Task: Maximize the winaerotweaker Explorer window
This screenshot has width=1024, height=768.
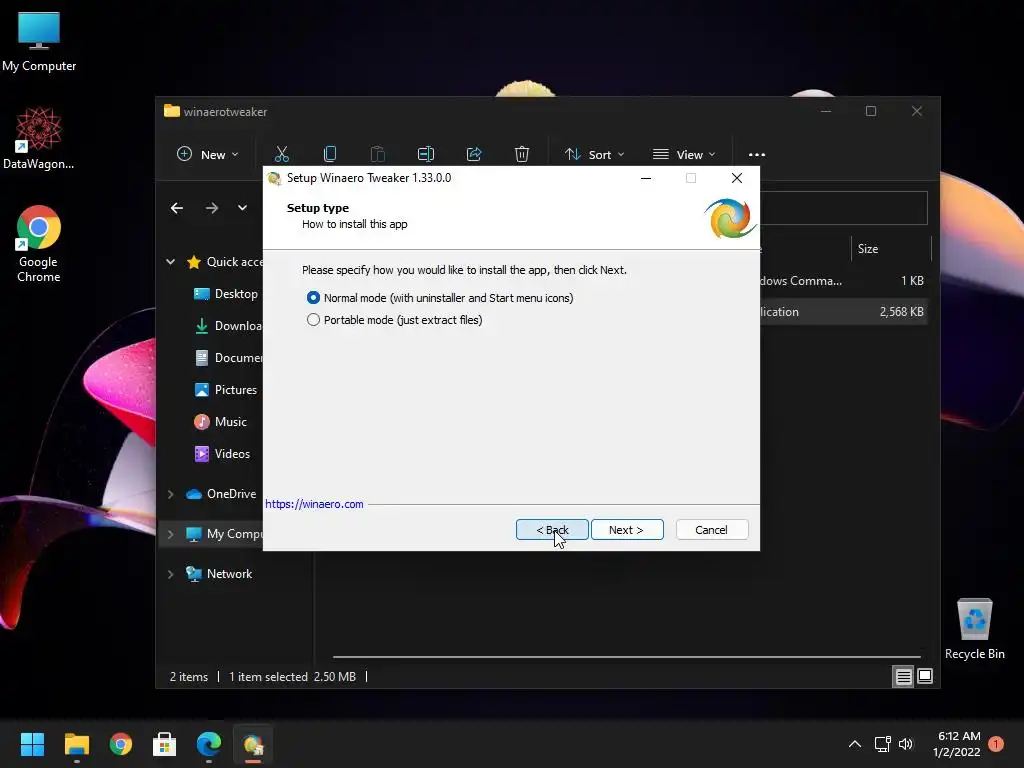Action: pos(871,112)
